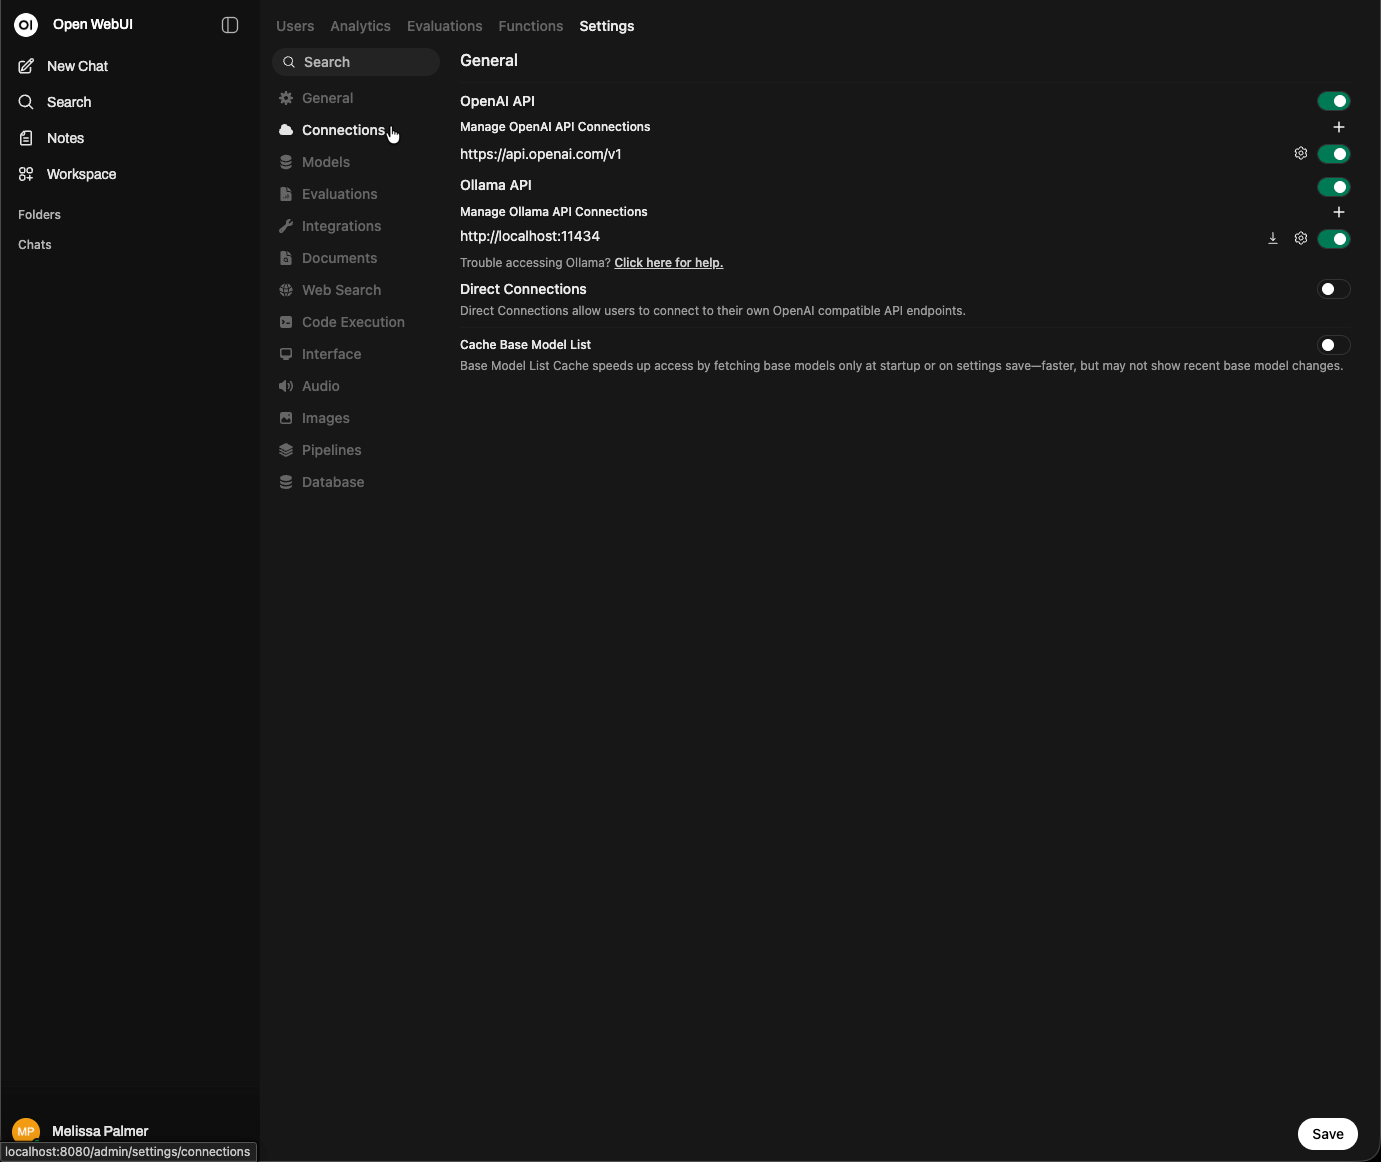The height and width of the screenshot is (1162, 1381).
Task: Click the Notes icon in sidebar
Action: (x=25, y=138)
